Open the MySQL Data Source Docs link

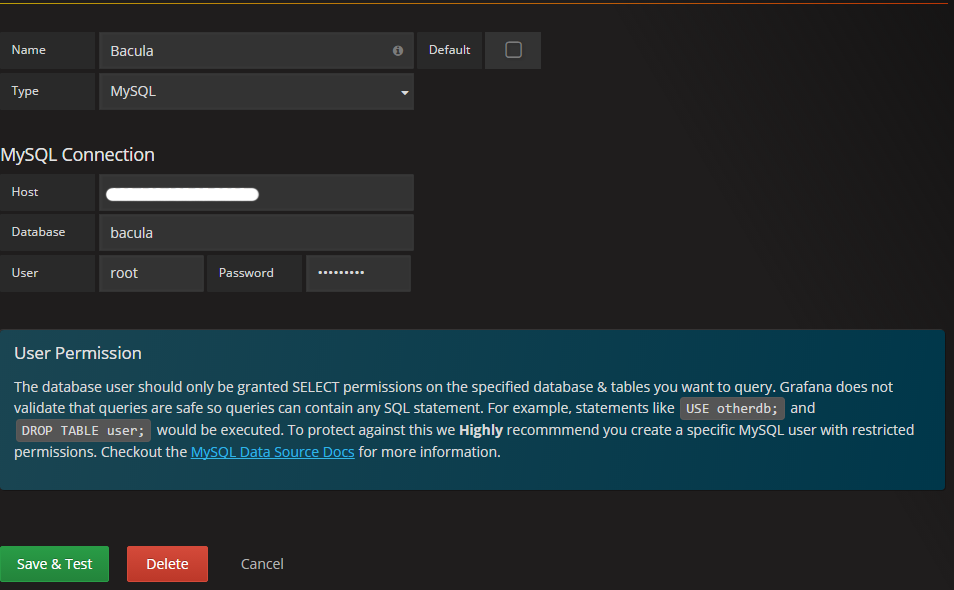click(x=273, y=452)
